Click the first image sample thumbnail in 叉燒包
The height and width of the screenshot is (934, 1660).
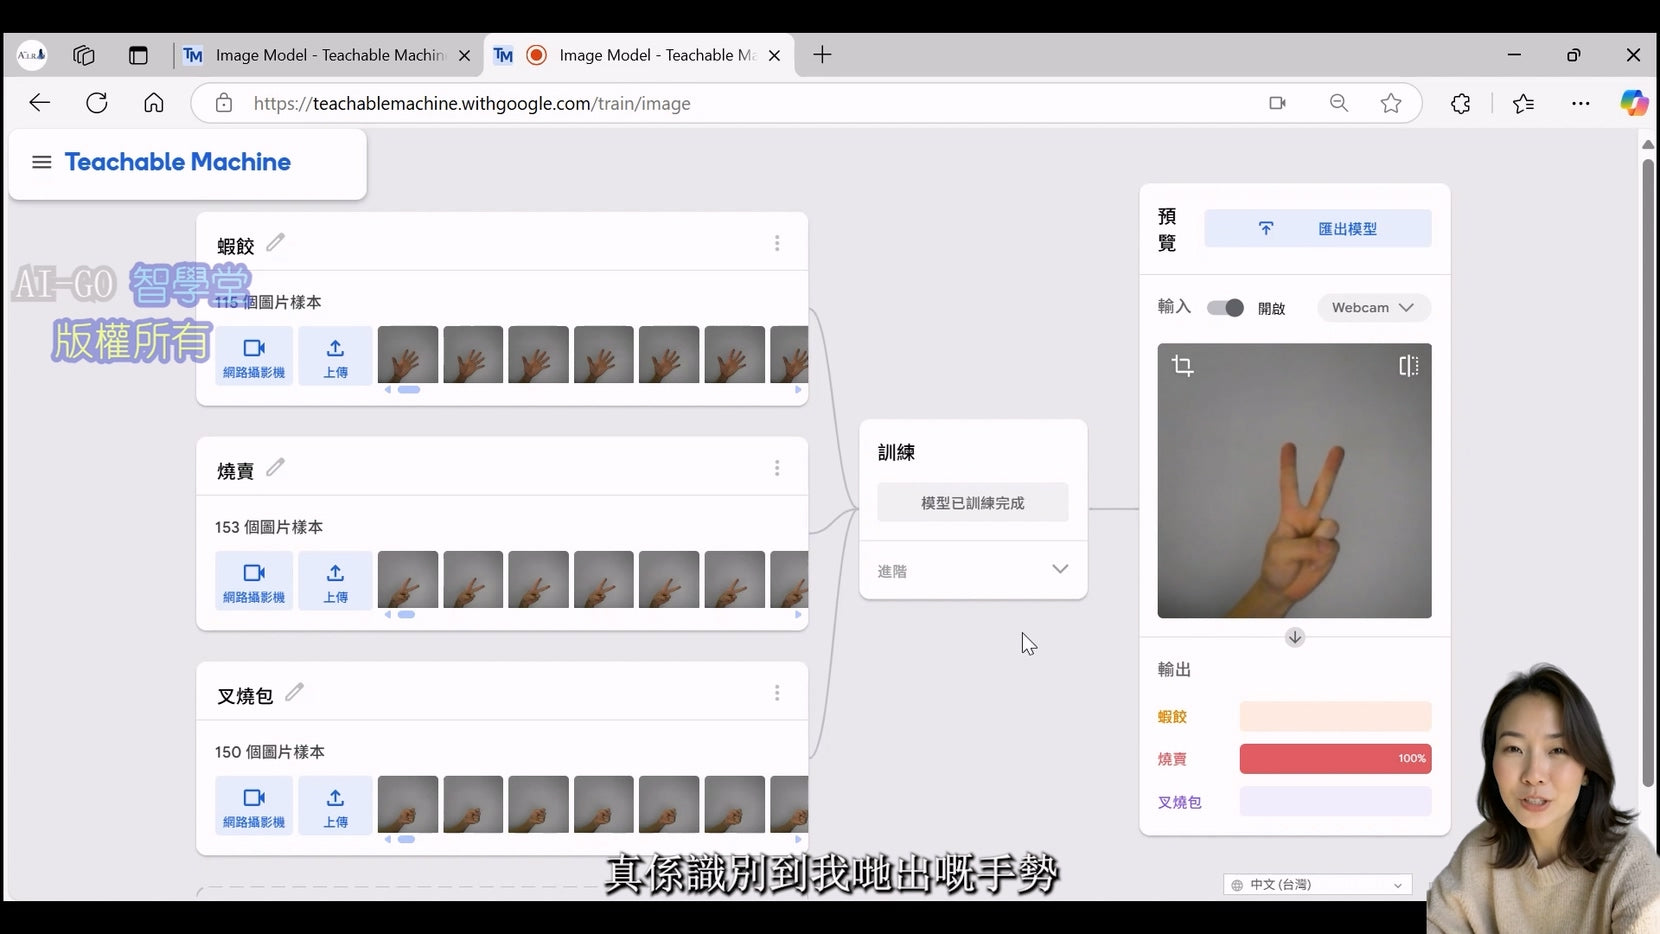tap(408, 804)
